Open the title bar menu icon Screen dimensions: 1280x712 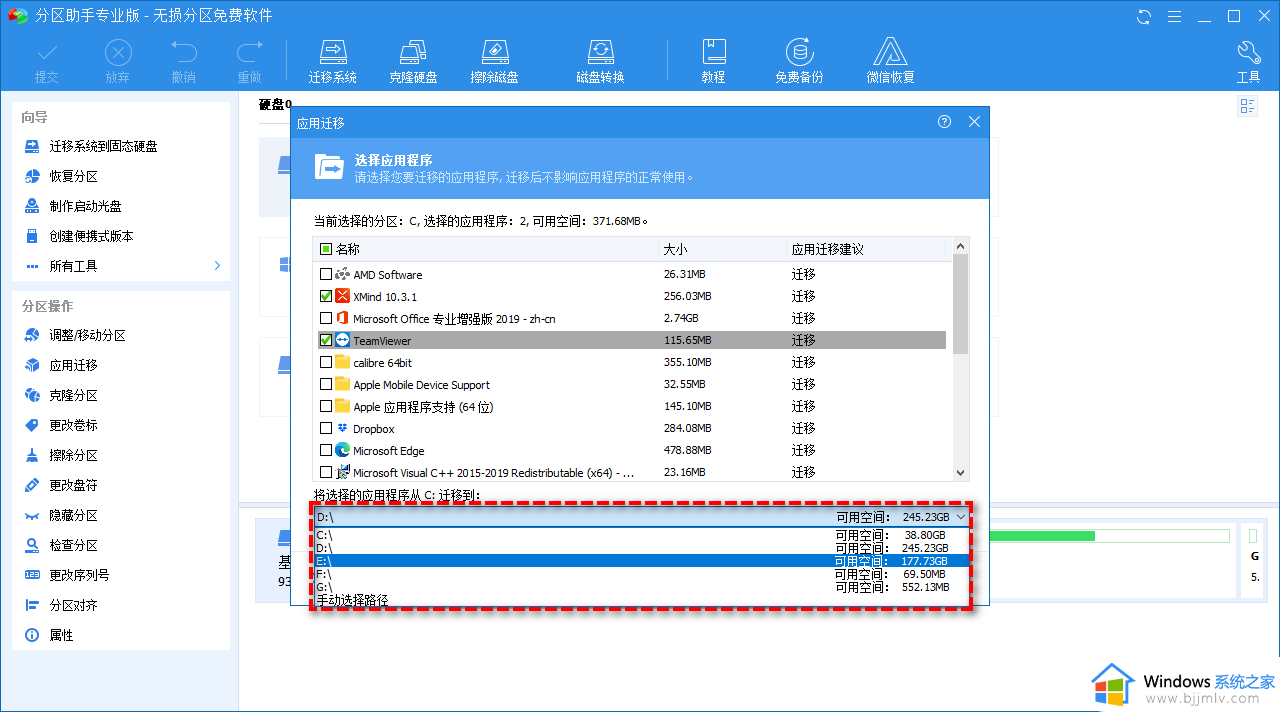click(x=1174, y=16)
